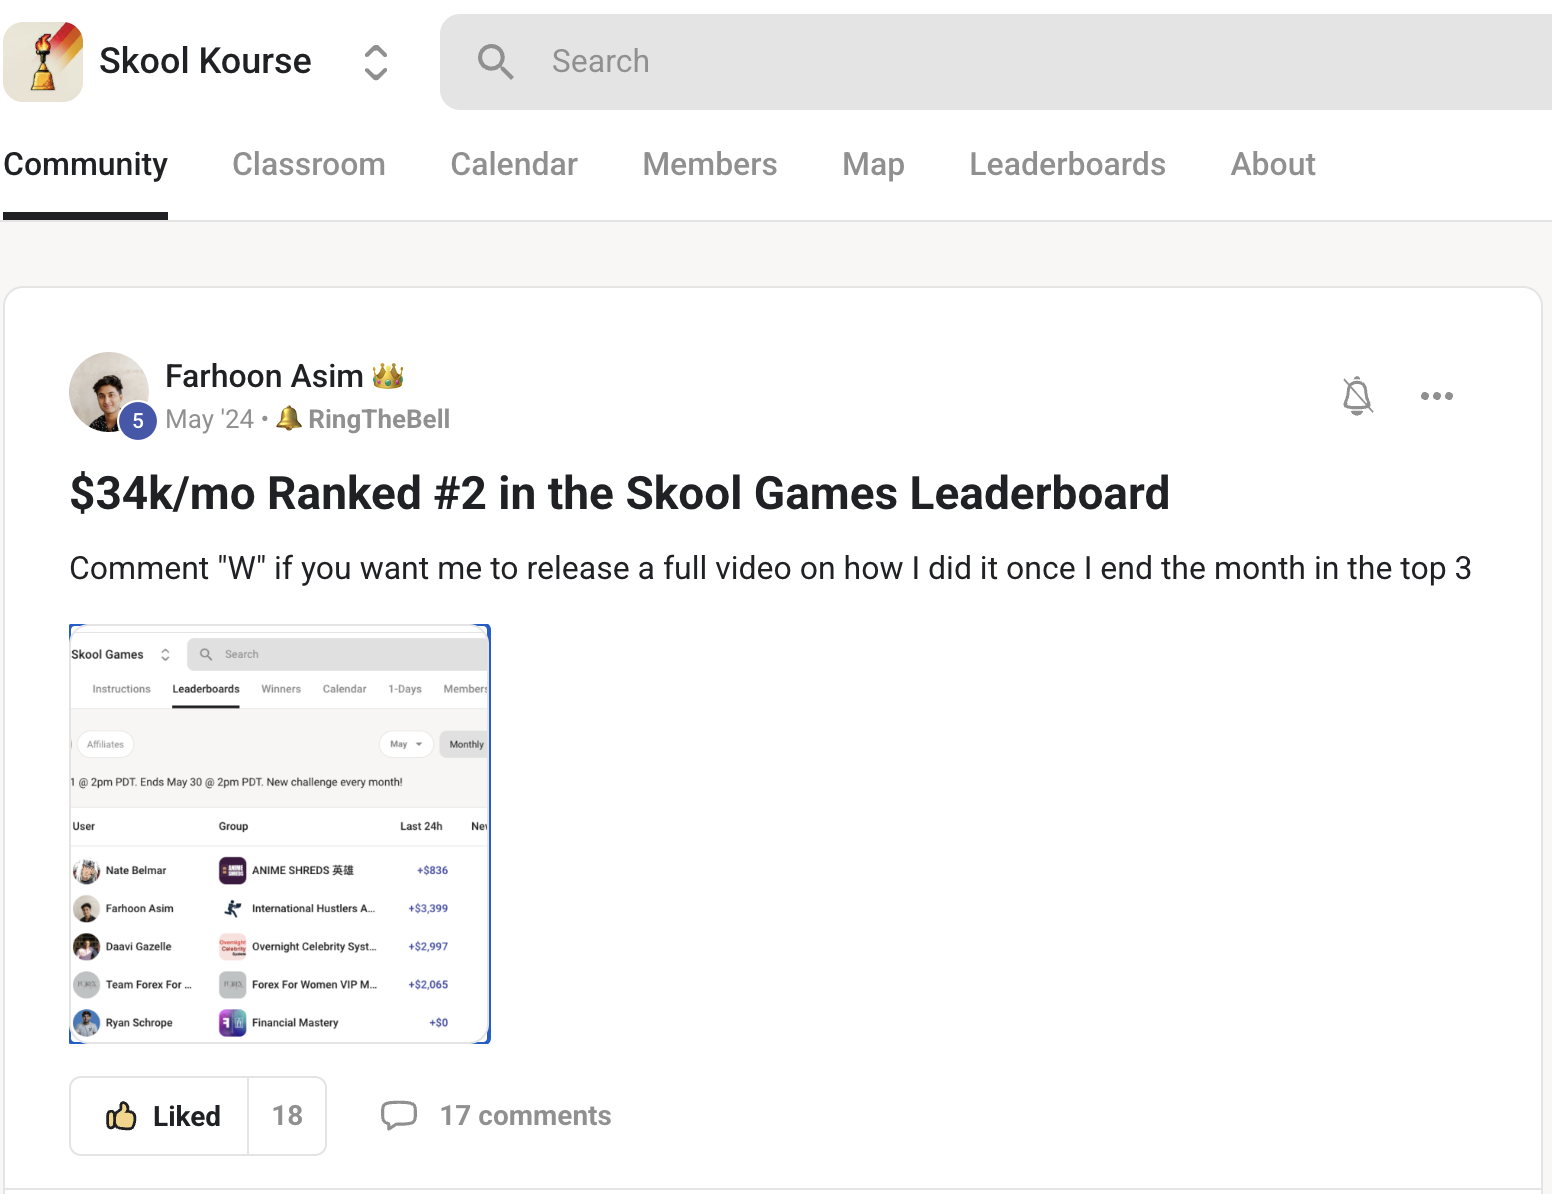View the 18 likes count
This screenshot has height=1194, width=1552.
(287, 1116)
